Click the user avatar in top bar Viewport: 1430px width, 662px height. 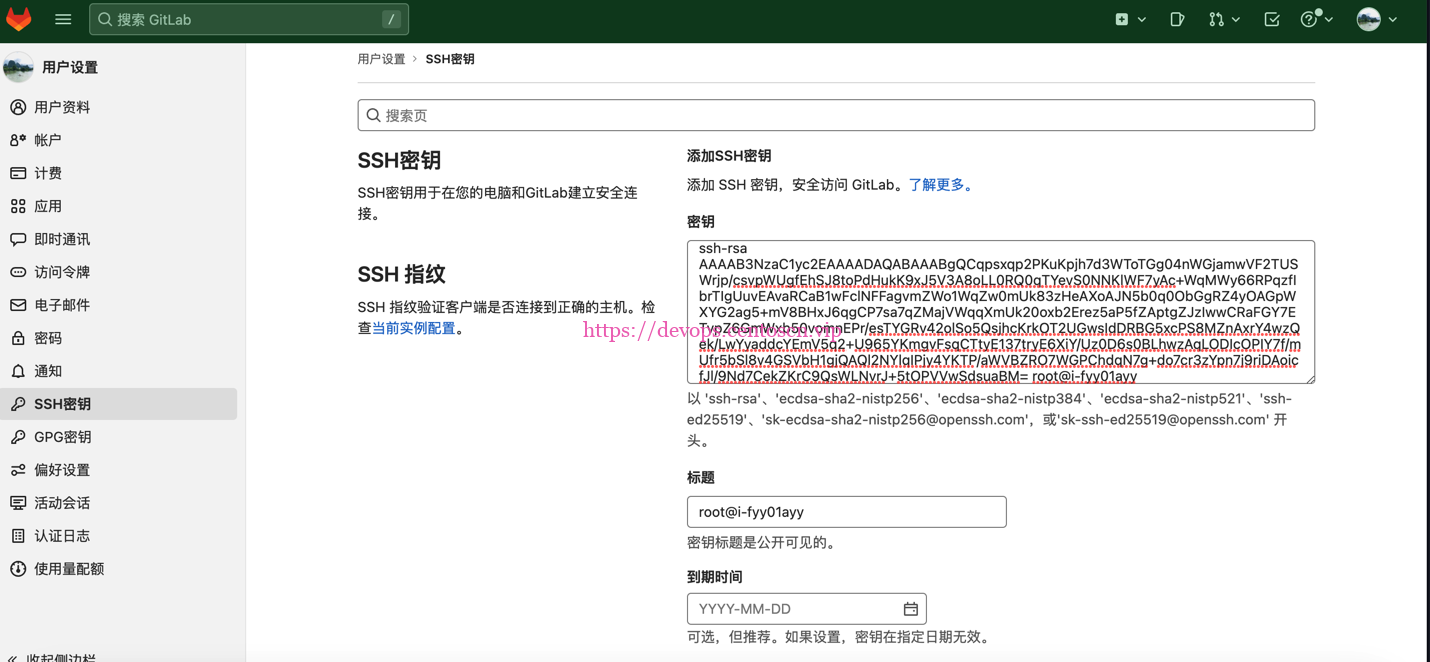click(x=1368, y=18)
